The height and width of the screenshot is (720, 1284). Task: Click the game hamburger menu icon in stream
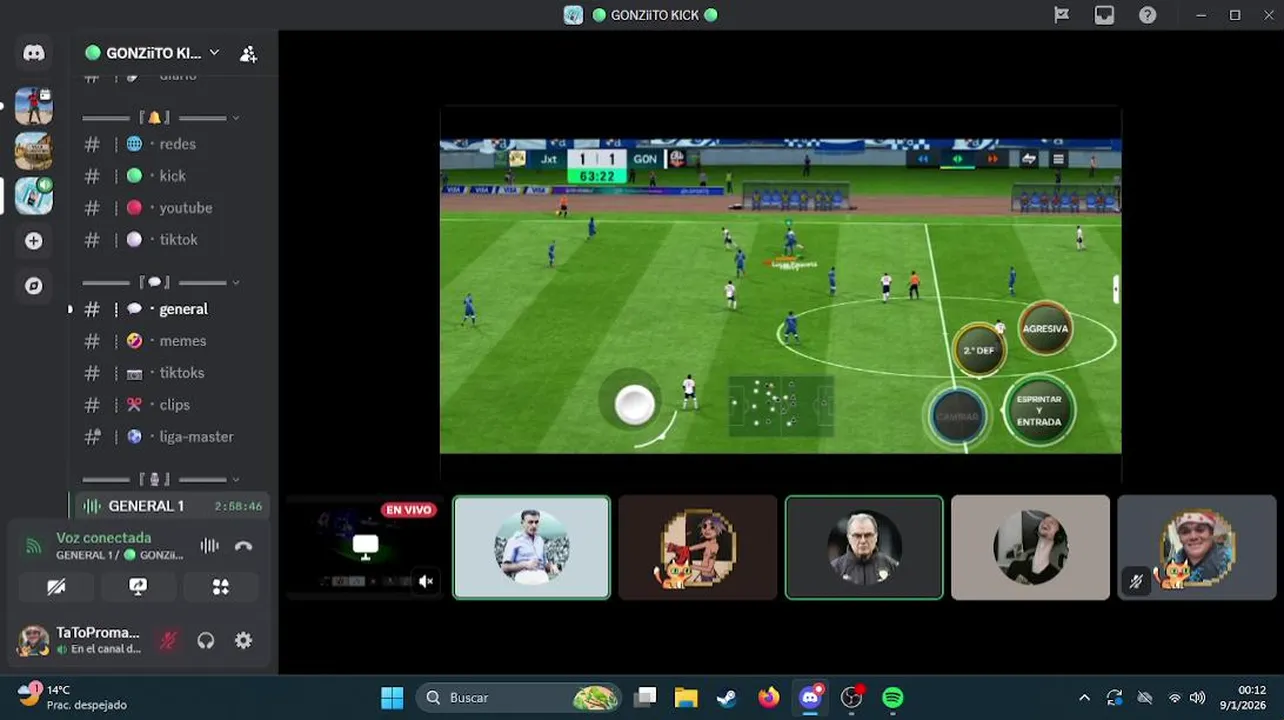coord(1058,159)
